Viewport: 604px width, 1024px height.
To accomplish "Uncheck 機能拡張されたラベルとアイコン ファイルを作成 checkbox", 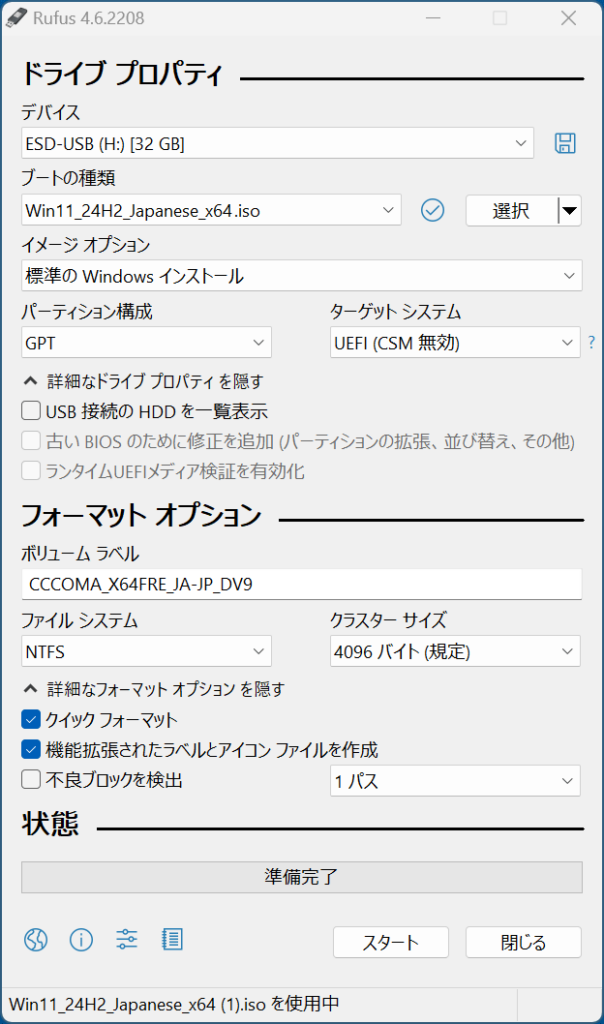I will click(x=31, y=750).
